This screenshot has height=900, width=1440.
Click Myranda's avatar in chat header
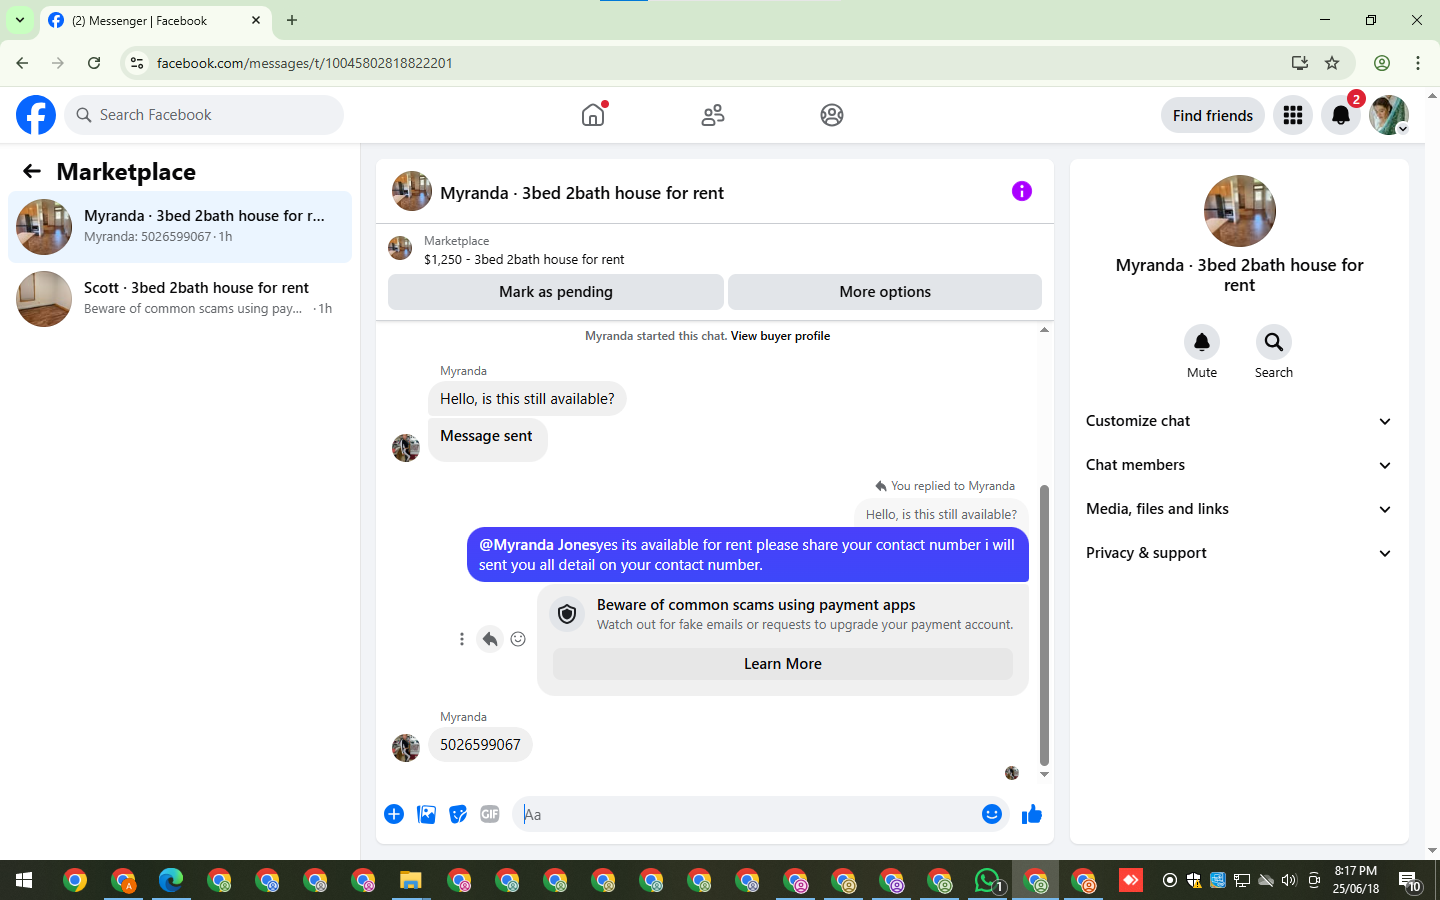point(412,191)
